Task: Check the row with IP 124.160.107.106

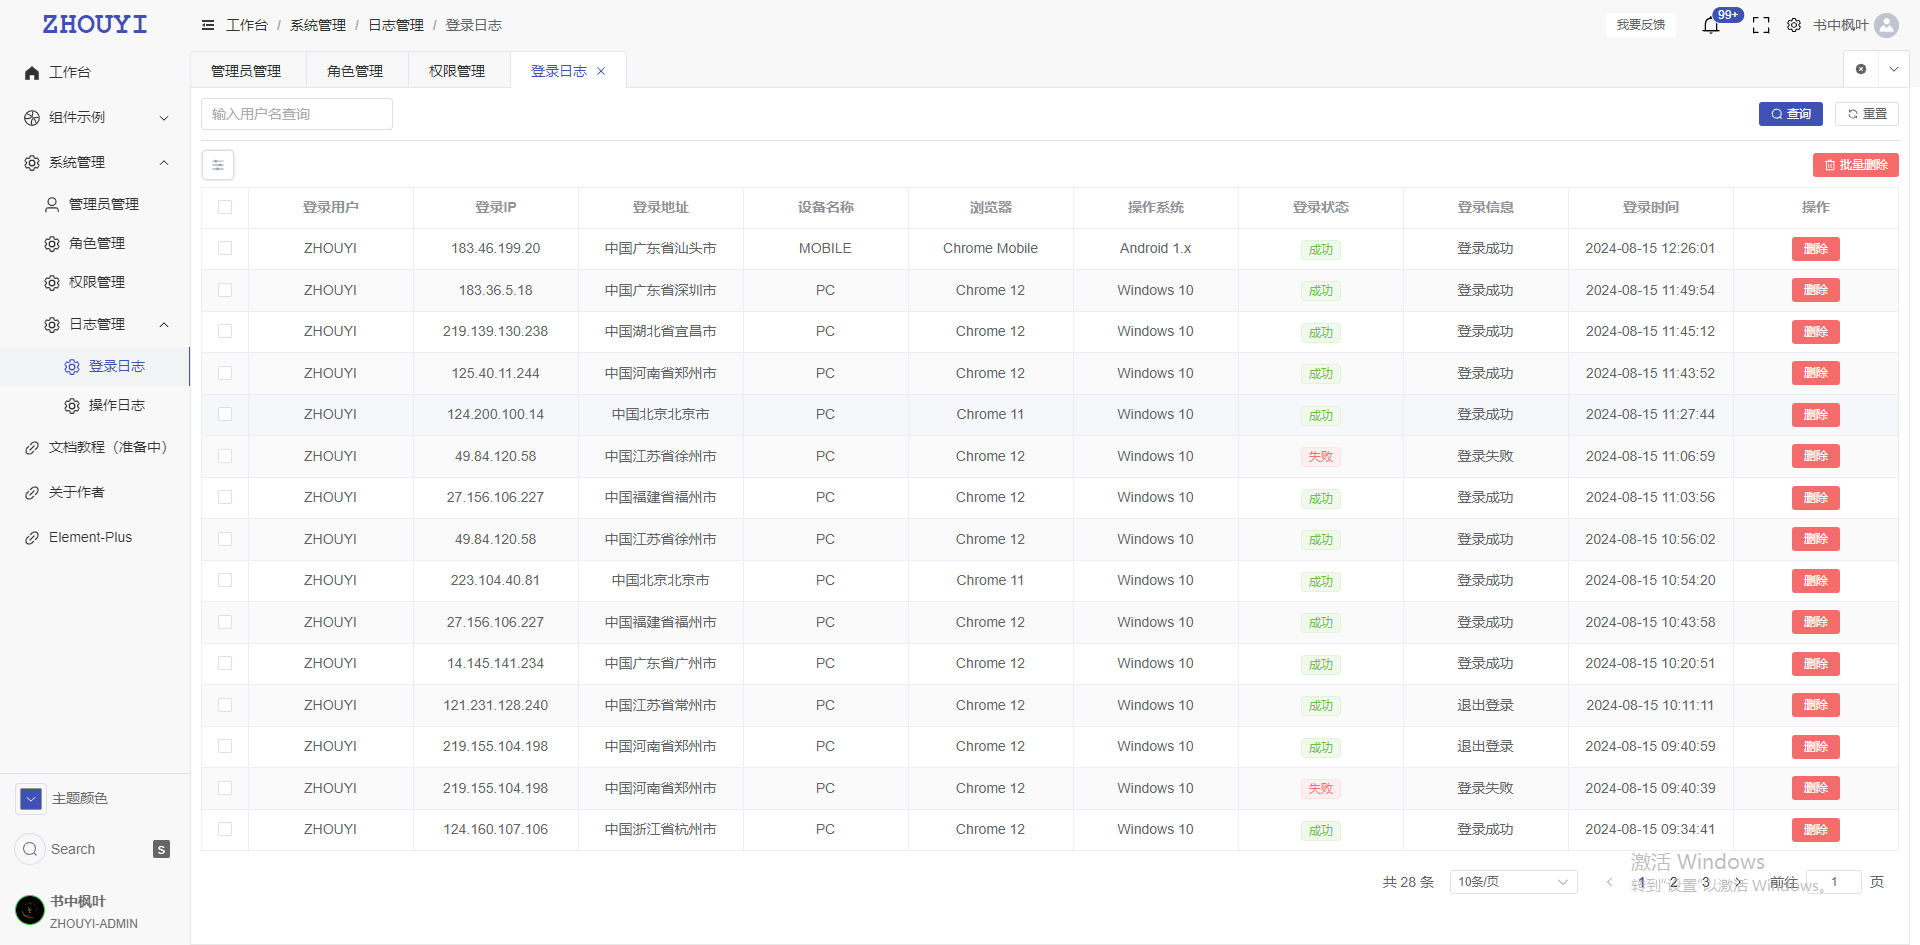Action: 225,829
